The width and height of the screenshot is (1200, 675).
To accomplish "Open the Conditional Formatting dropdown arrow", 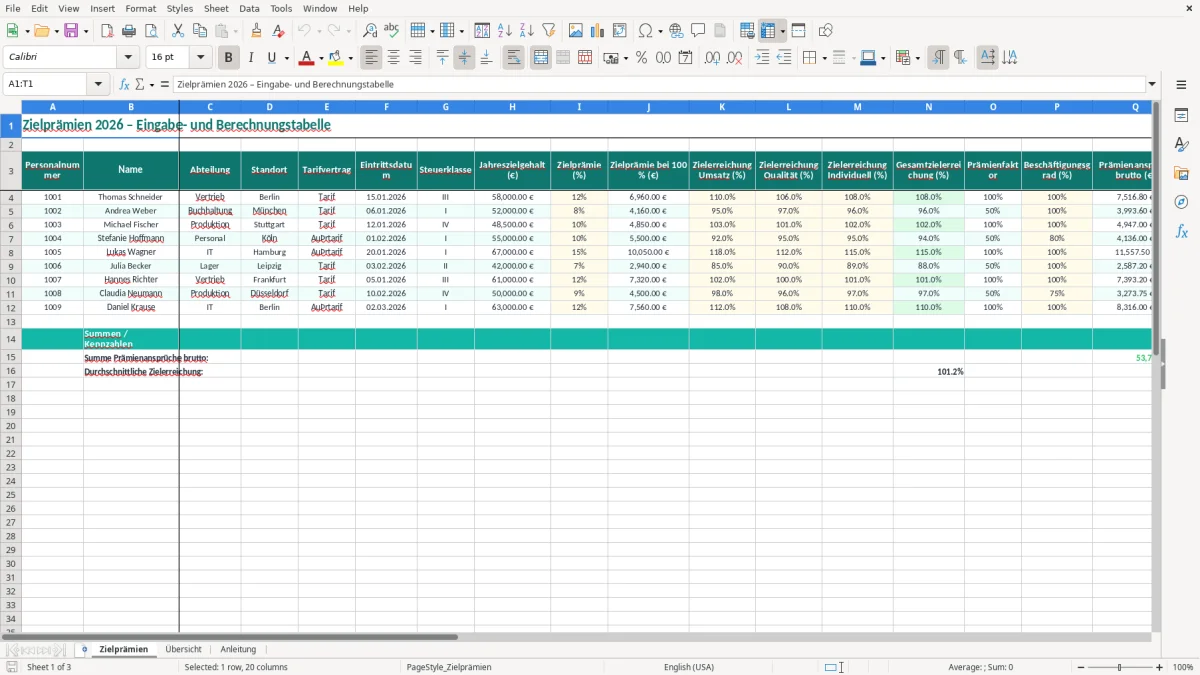I will click(917, 58).
